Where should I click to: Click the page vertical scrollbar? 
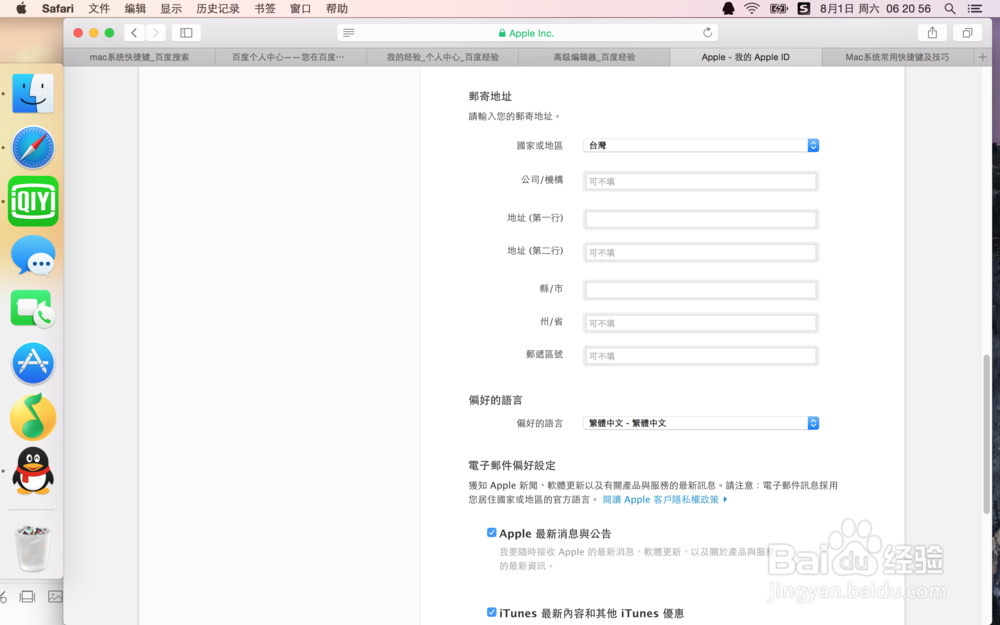tap(987, 434)
